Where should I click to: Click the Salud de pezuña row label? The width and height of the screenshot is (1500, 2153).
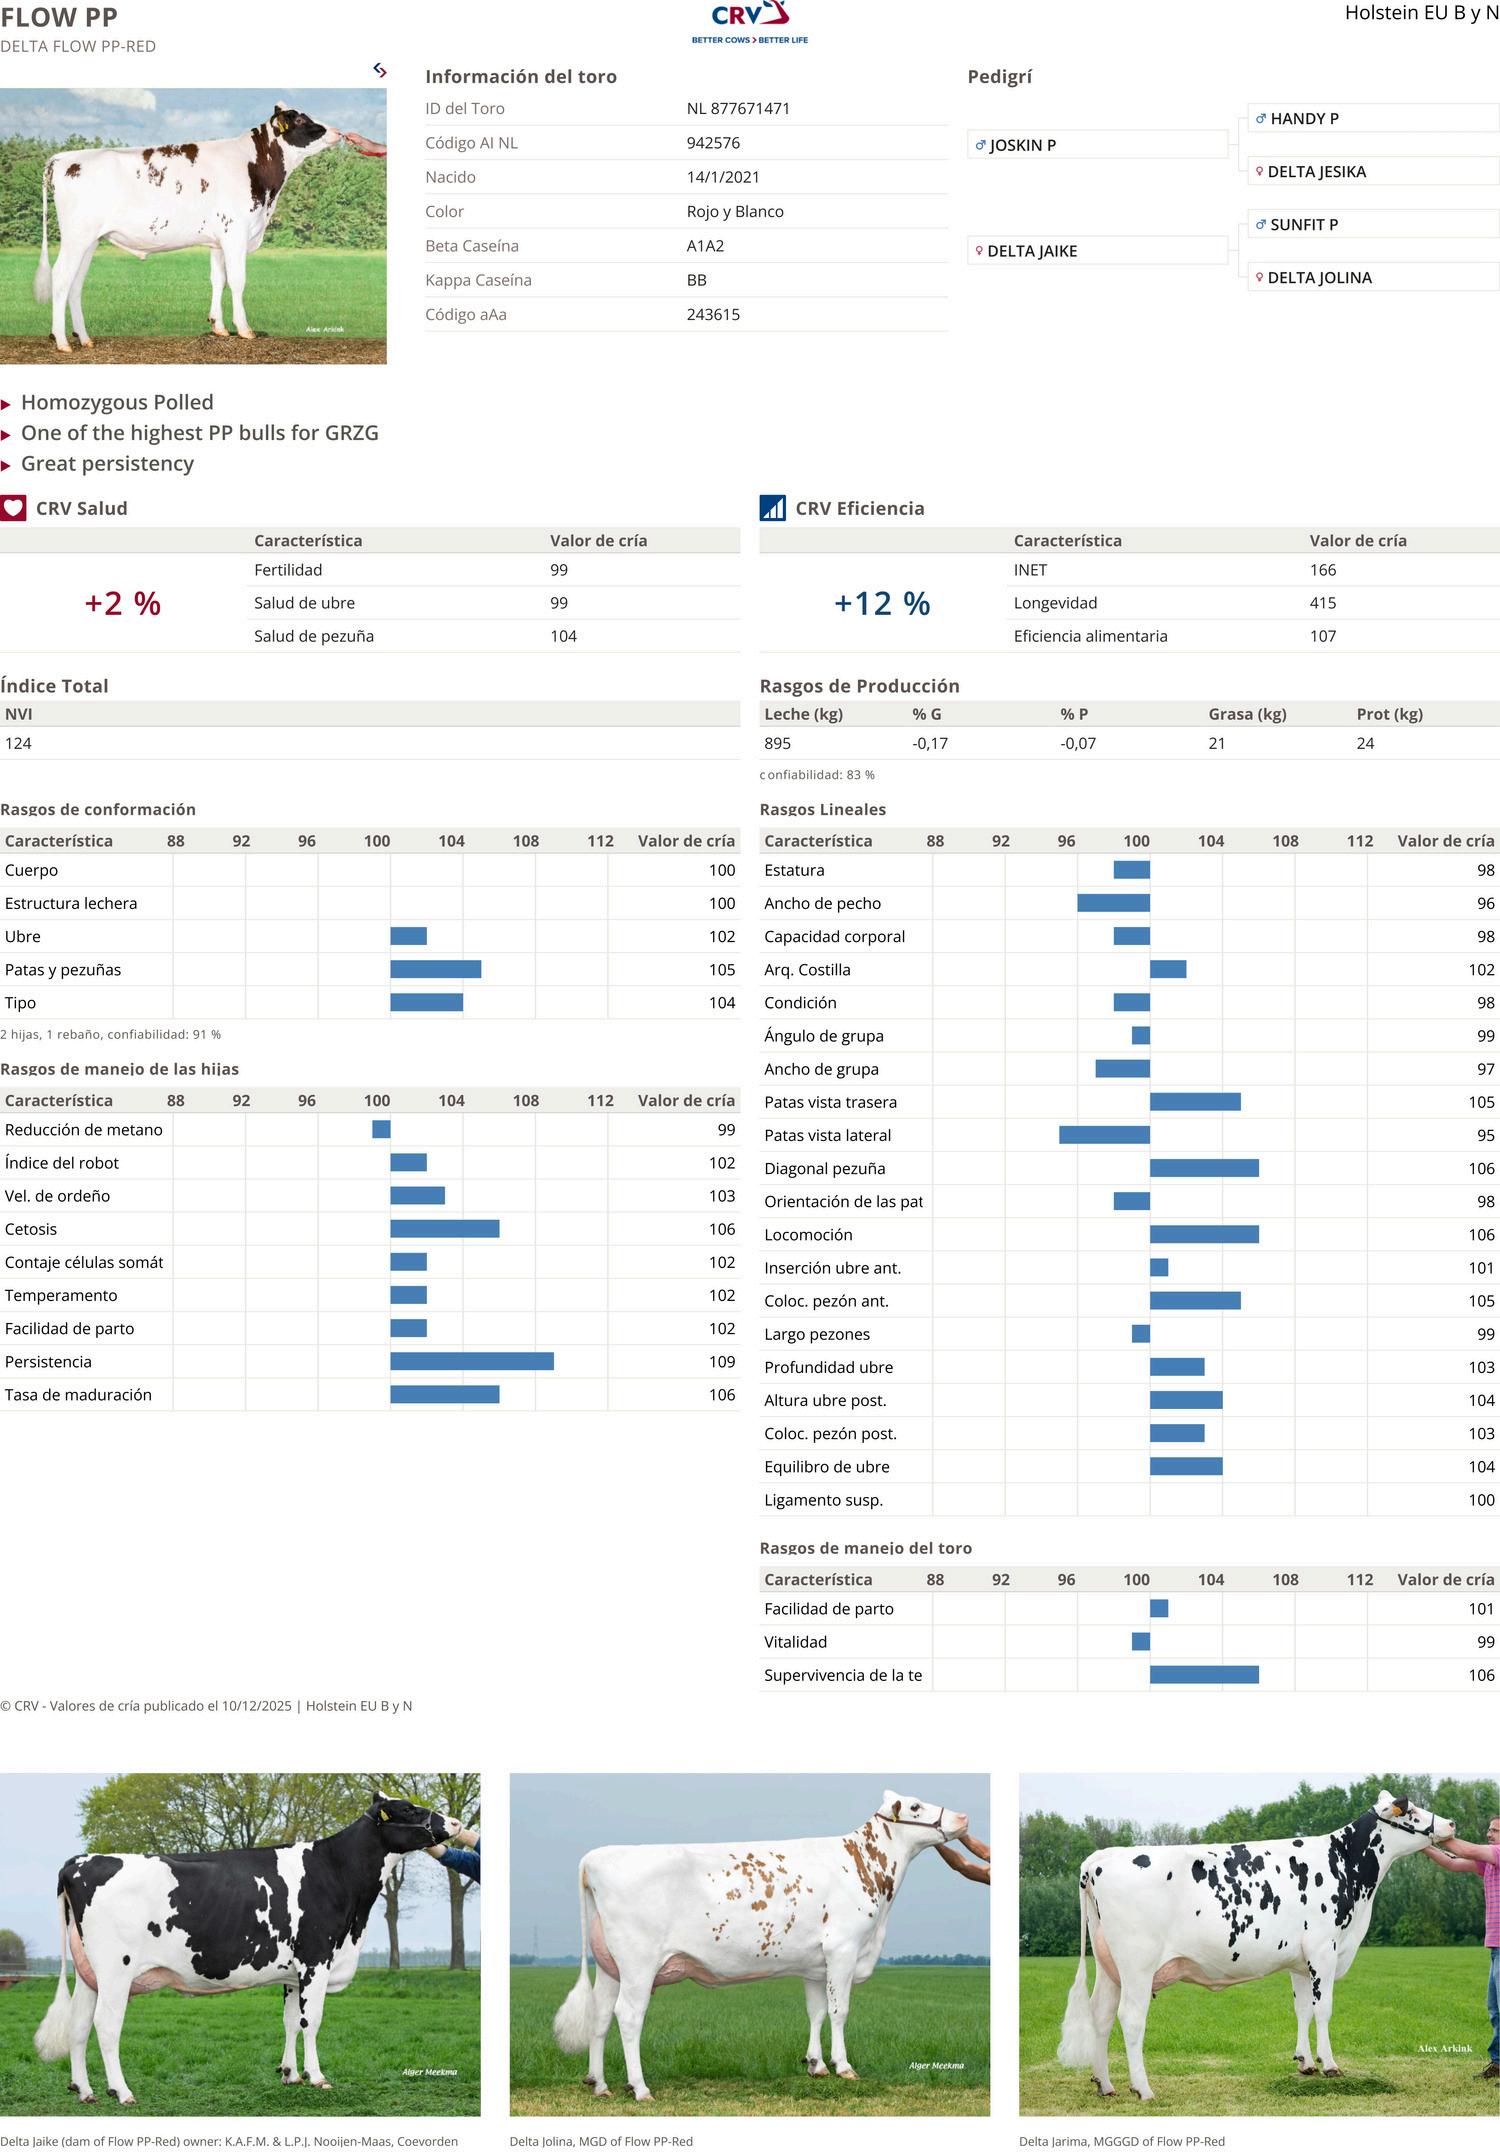coord(314,636)
